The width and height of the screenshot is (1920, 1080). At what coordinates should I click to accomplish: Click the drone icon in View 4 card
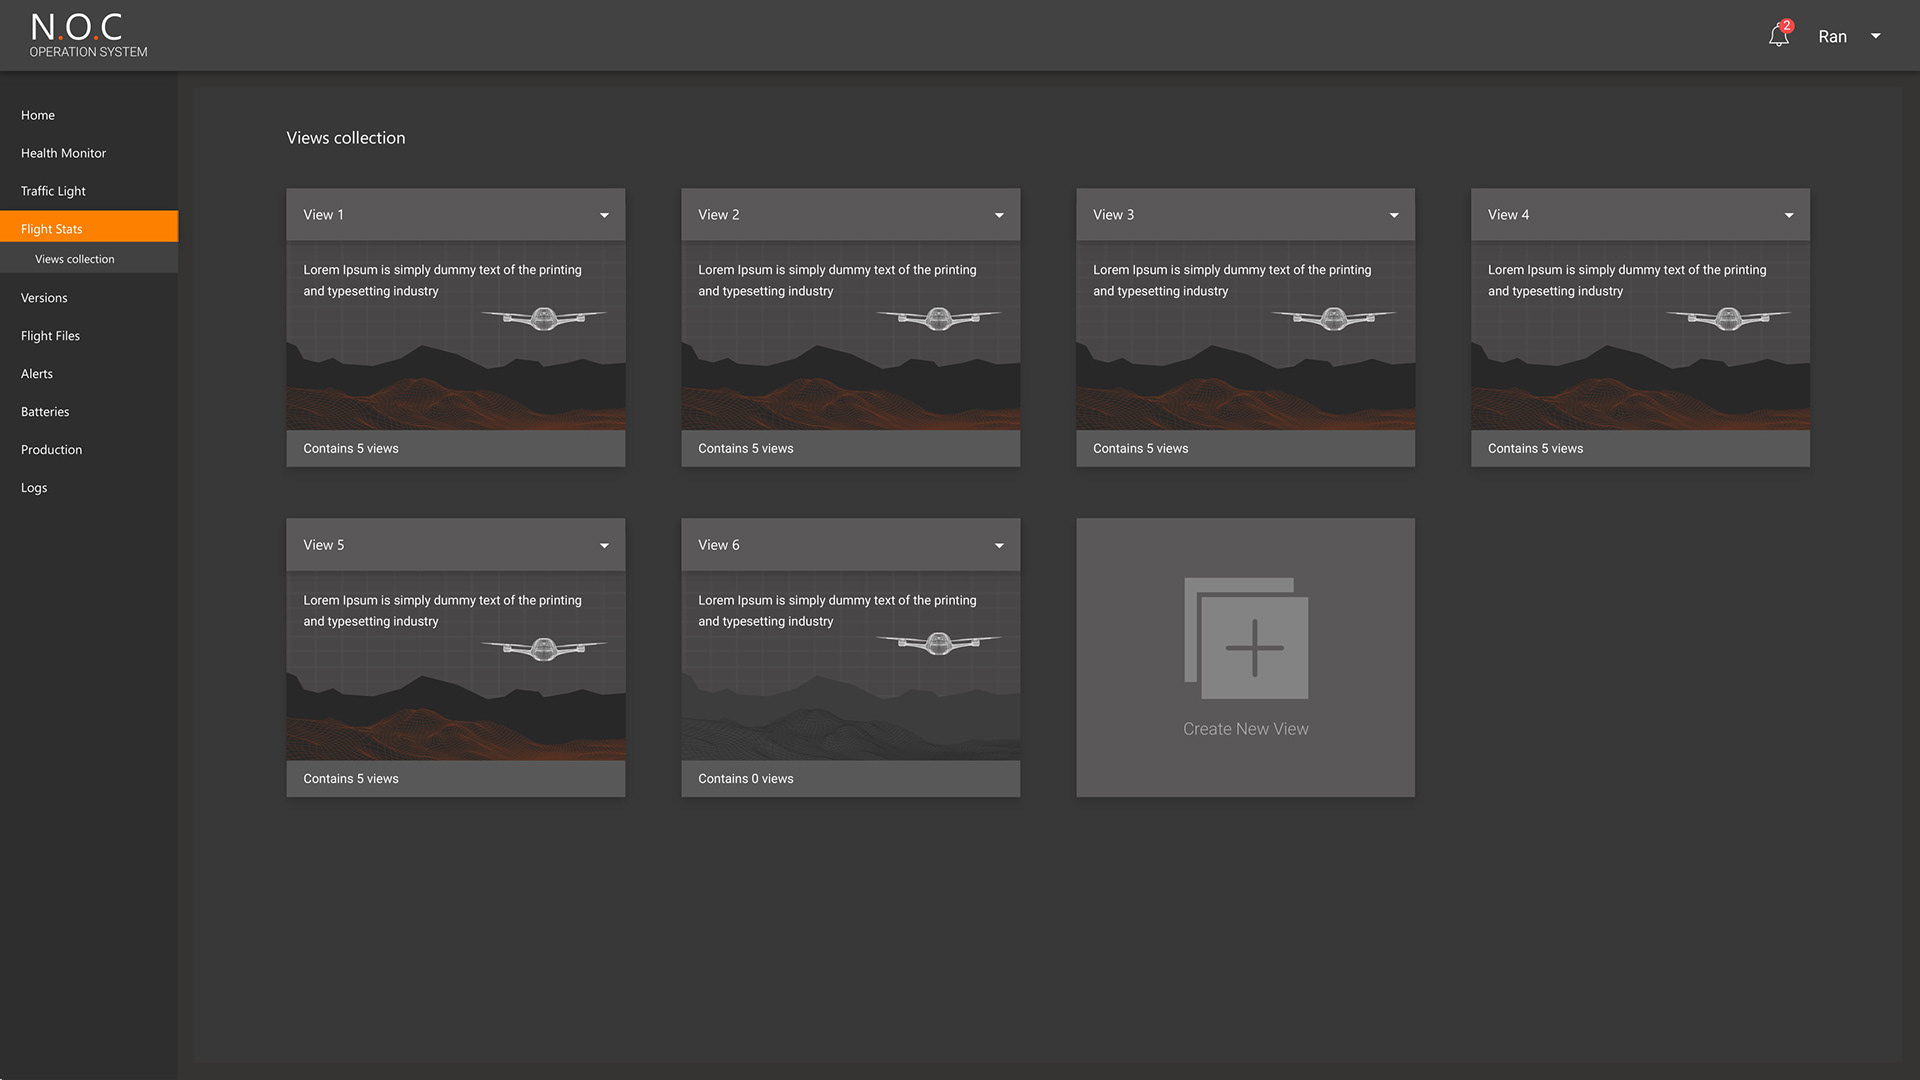(1729, 318)
